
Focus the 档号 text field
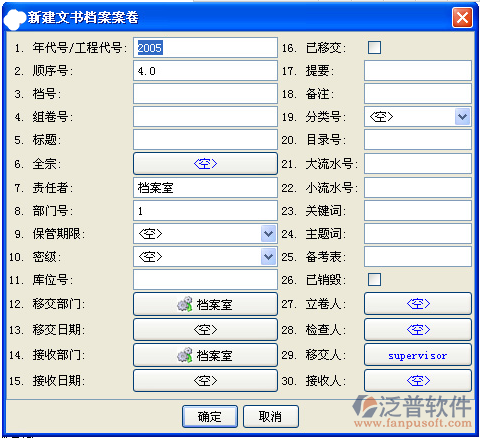[x=205, y=94]
